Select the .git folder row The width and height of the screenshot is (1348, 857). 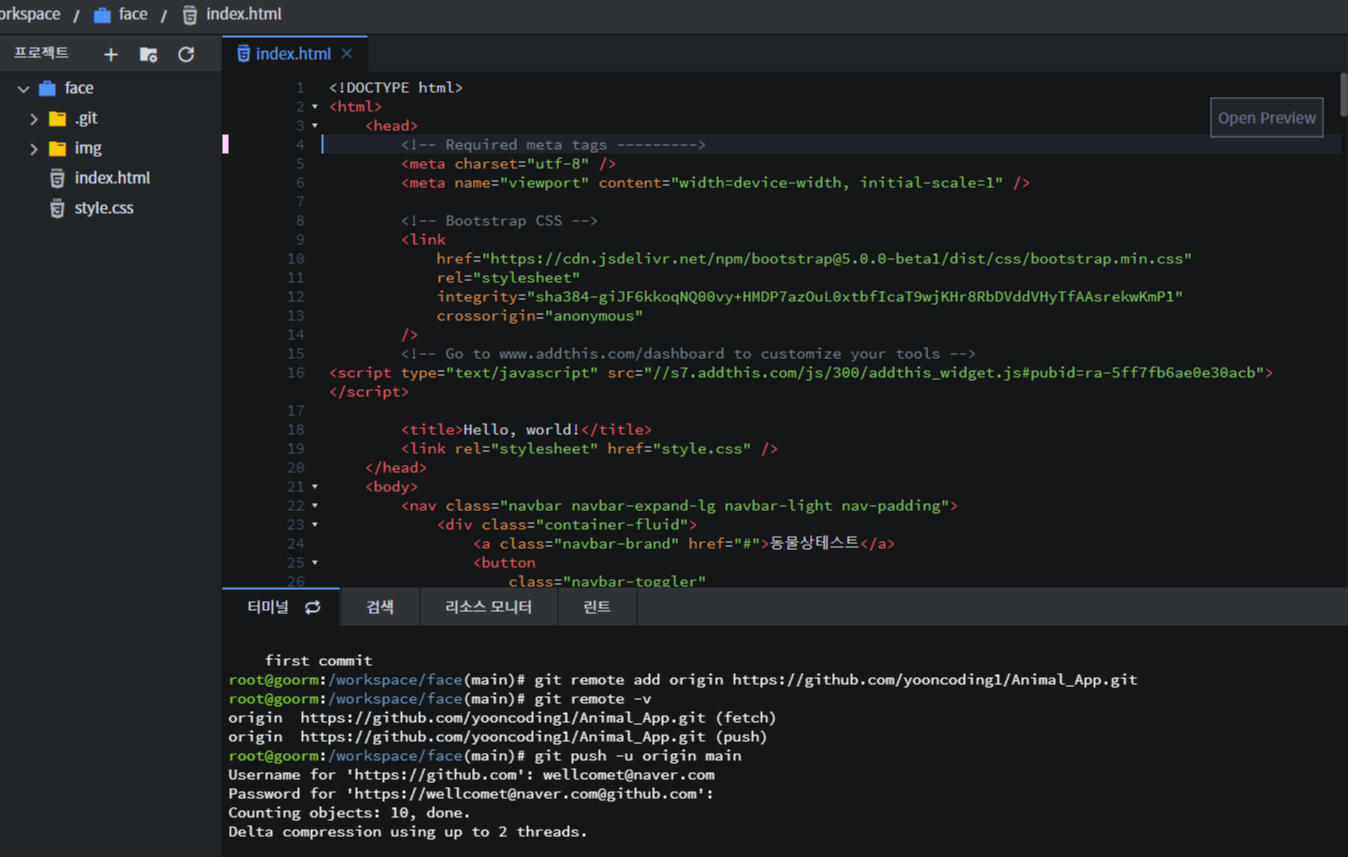(110, 118)
